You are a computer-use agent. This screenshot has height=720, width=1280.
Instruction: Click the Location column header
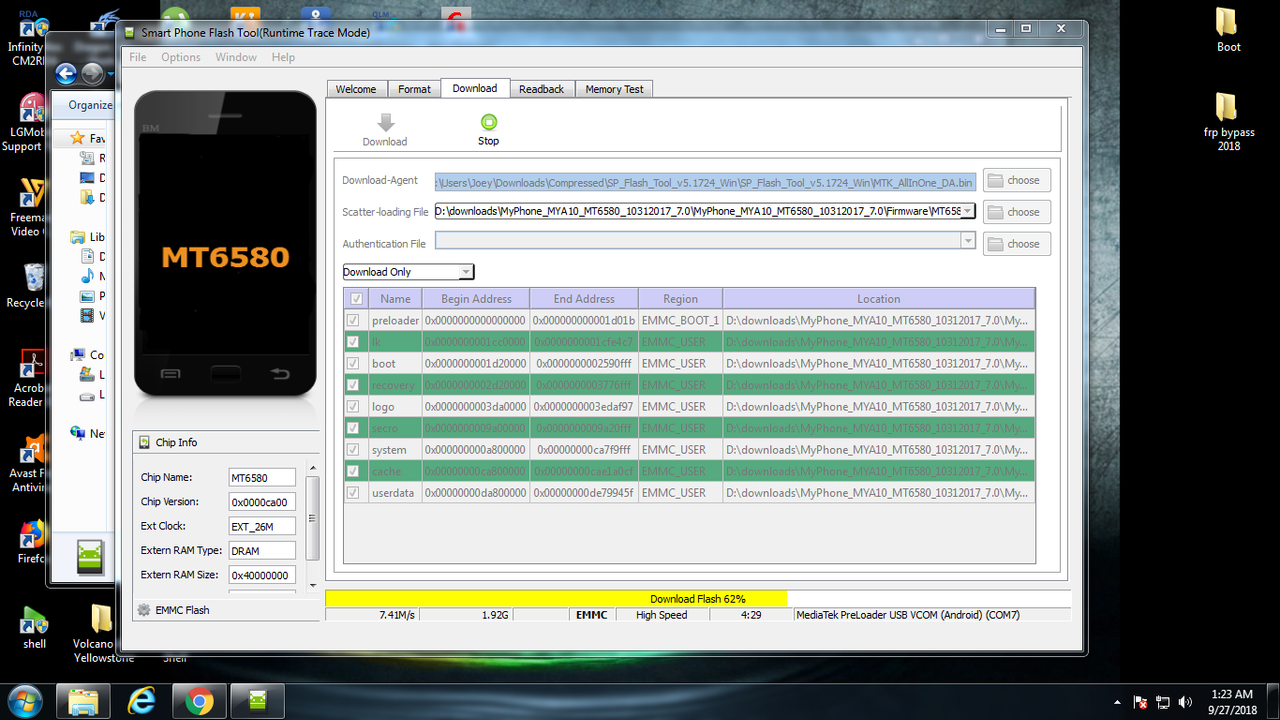point(879,299)
